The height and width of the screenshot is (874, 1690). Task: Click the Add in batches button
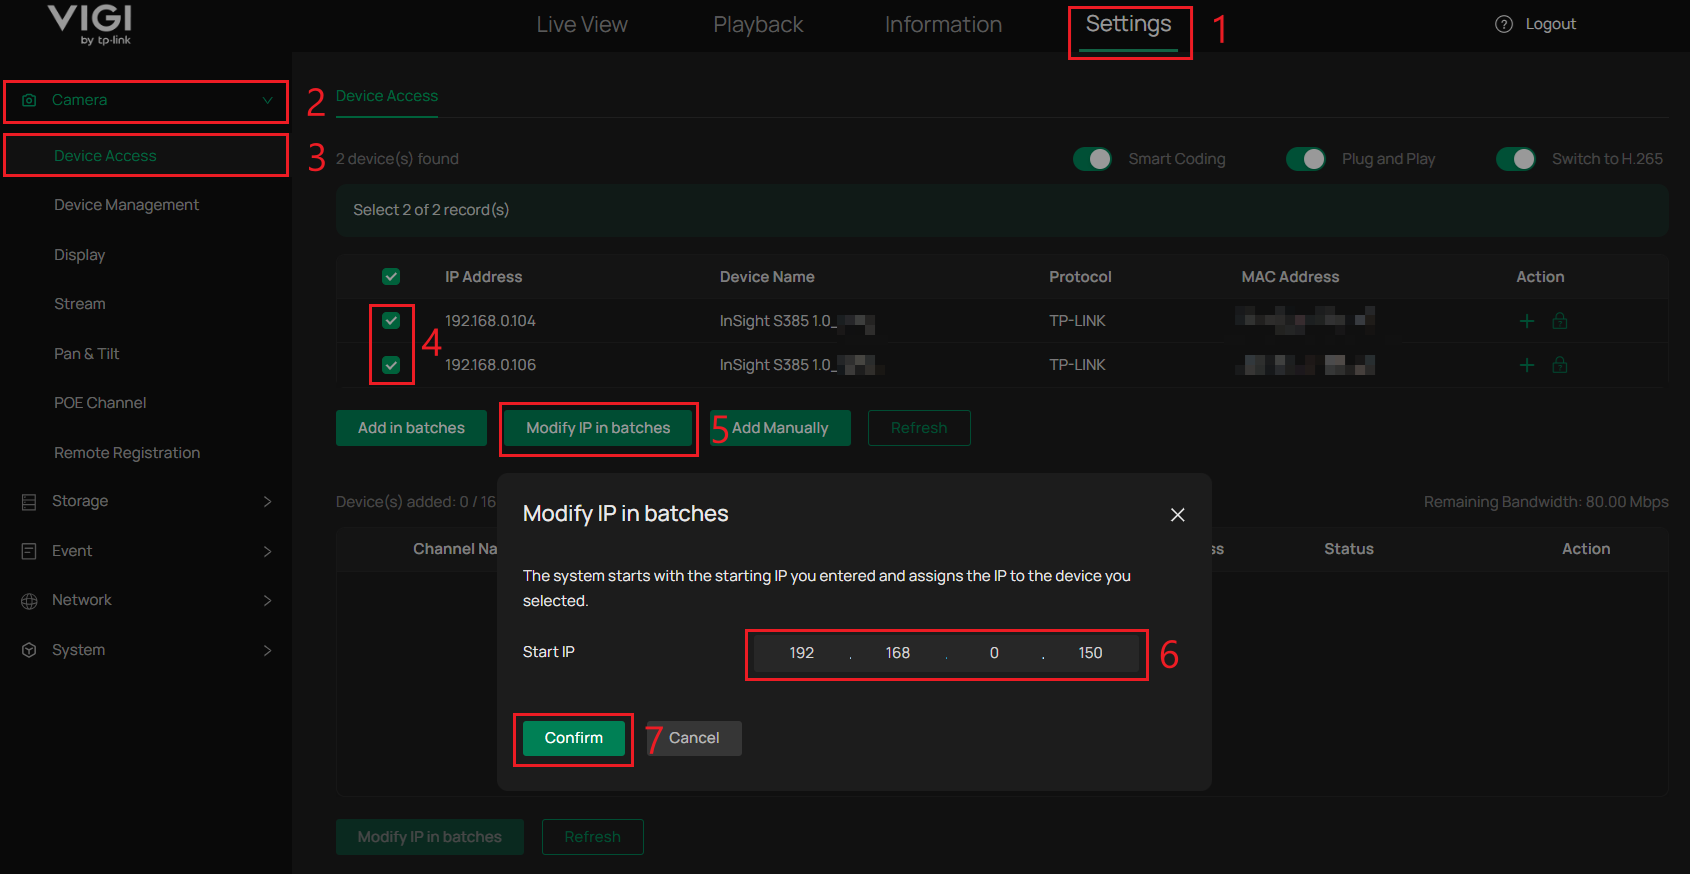(411, 428)
